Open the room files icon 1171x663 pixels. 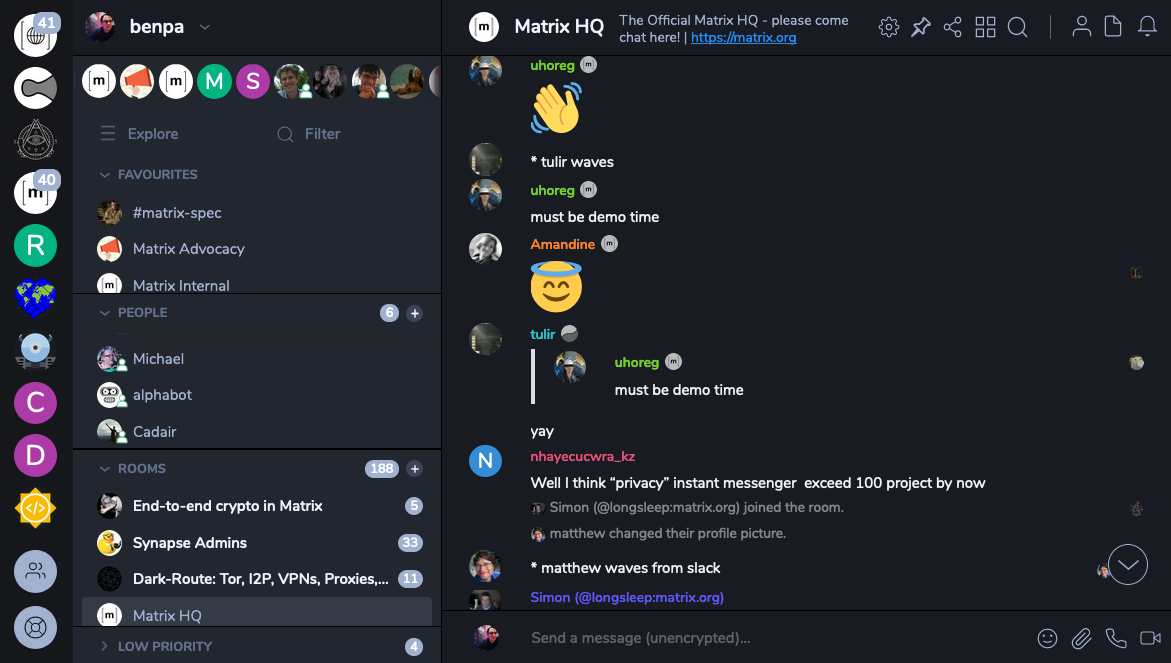(x=1113, y=27)
